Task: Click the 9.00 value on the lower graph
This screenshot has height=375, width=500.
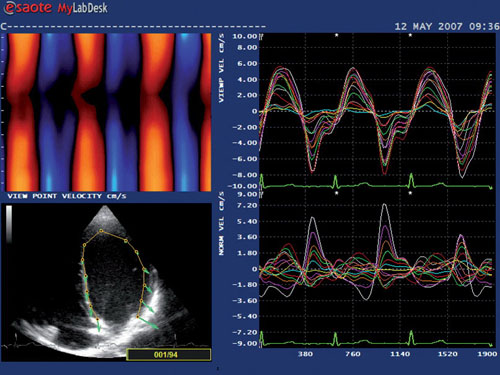Action: click(247, 194)
